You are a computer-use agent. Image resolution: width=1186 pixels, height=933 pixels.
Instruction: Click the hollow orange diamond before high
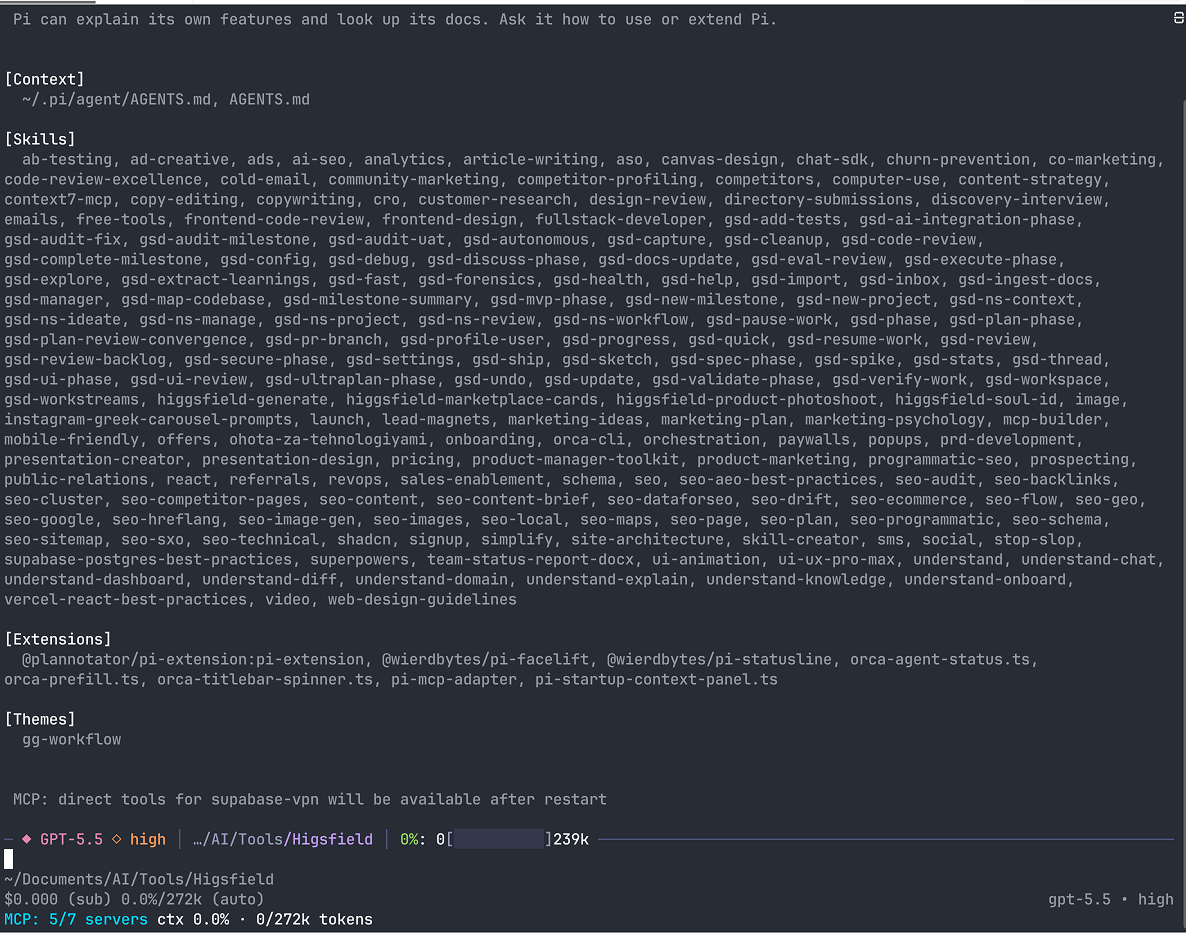click(x=116, y=839)
